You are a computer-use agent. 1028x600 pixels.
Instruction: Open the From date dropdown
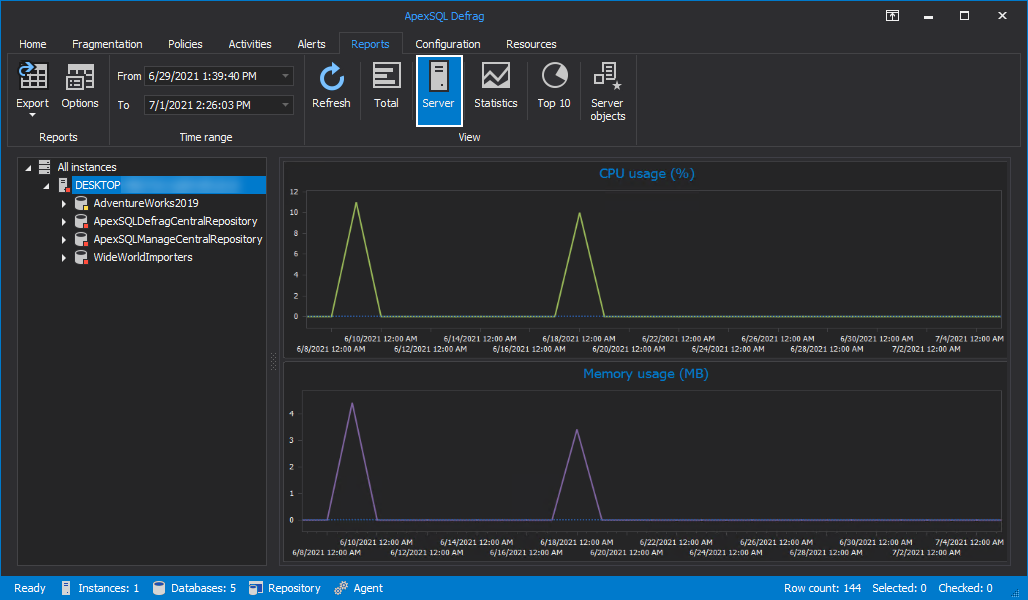[x=285, y=76]
